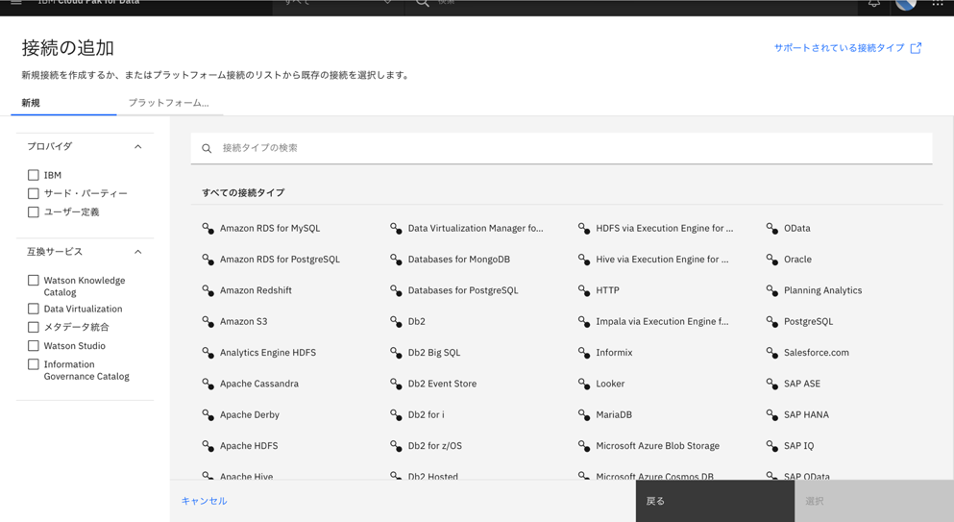This screenshot has height=522, width=954.
Task: Check the メタデータ統合 checkbox
Action: click(x=33, y=327)
